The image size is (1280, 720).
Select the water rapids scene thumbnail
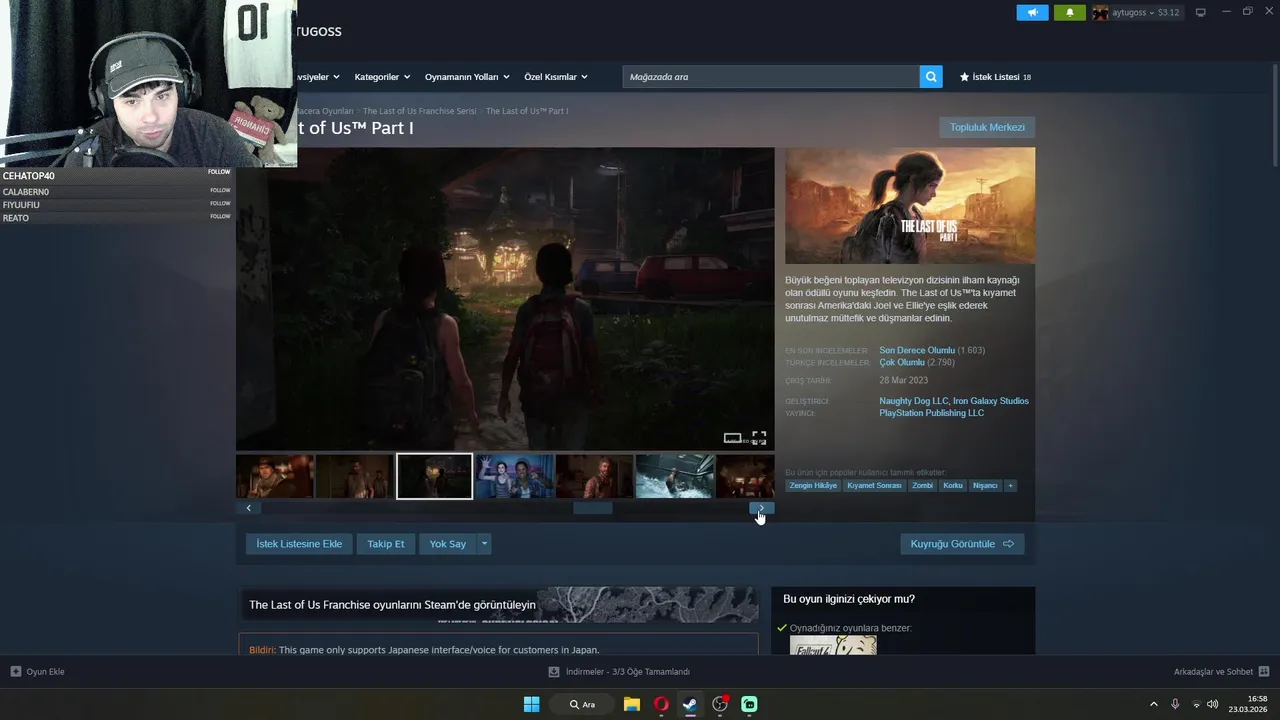coord(675,476)
